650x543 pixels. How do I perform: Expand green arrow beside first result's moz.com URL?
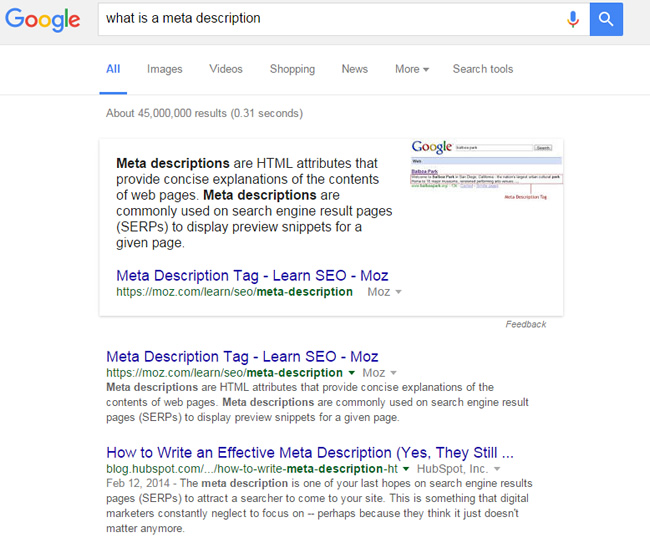[352, 373]
